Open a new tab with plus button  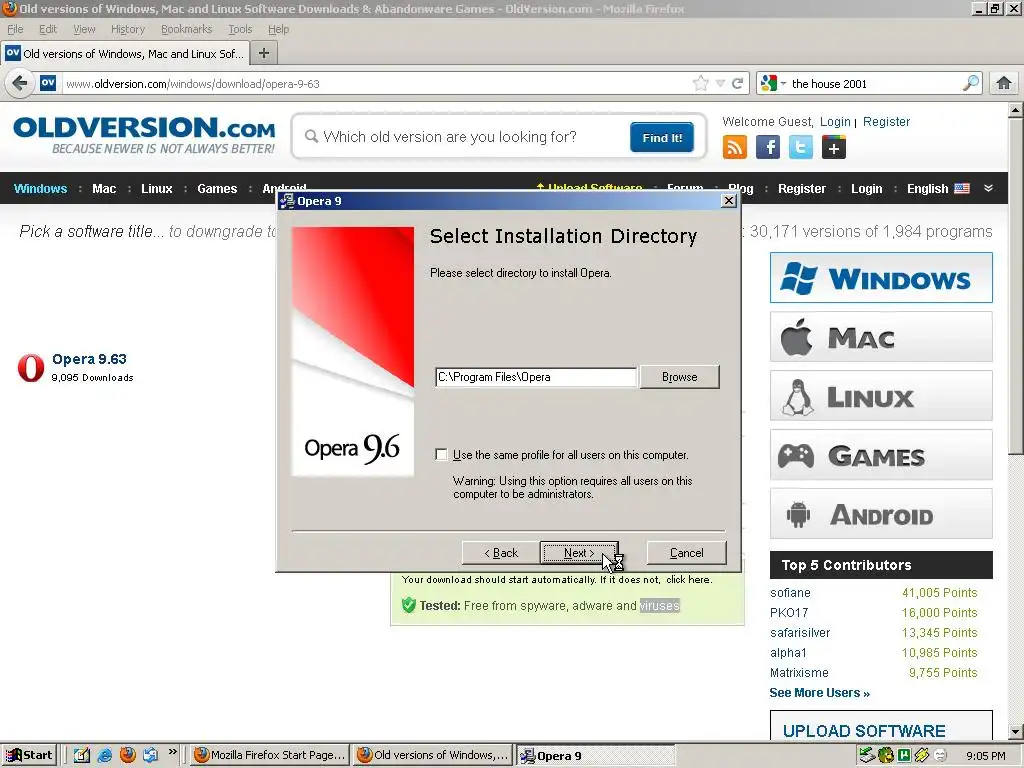264,54
